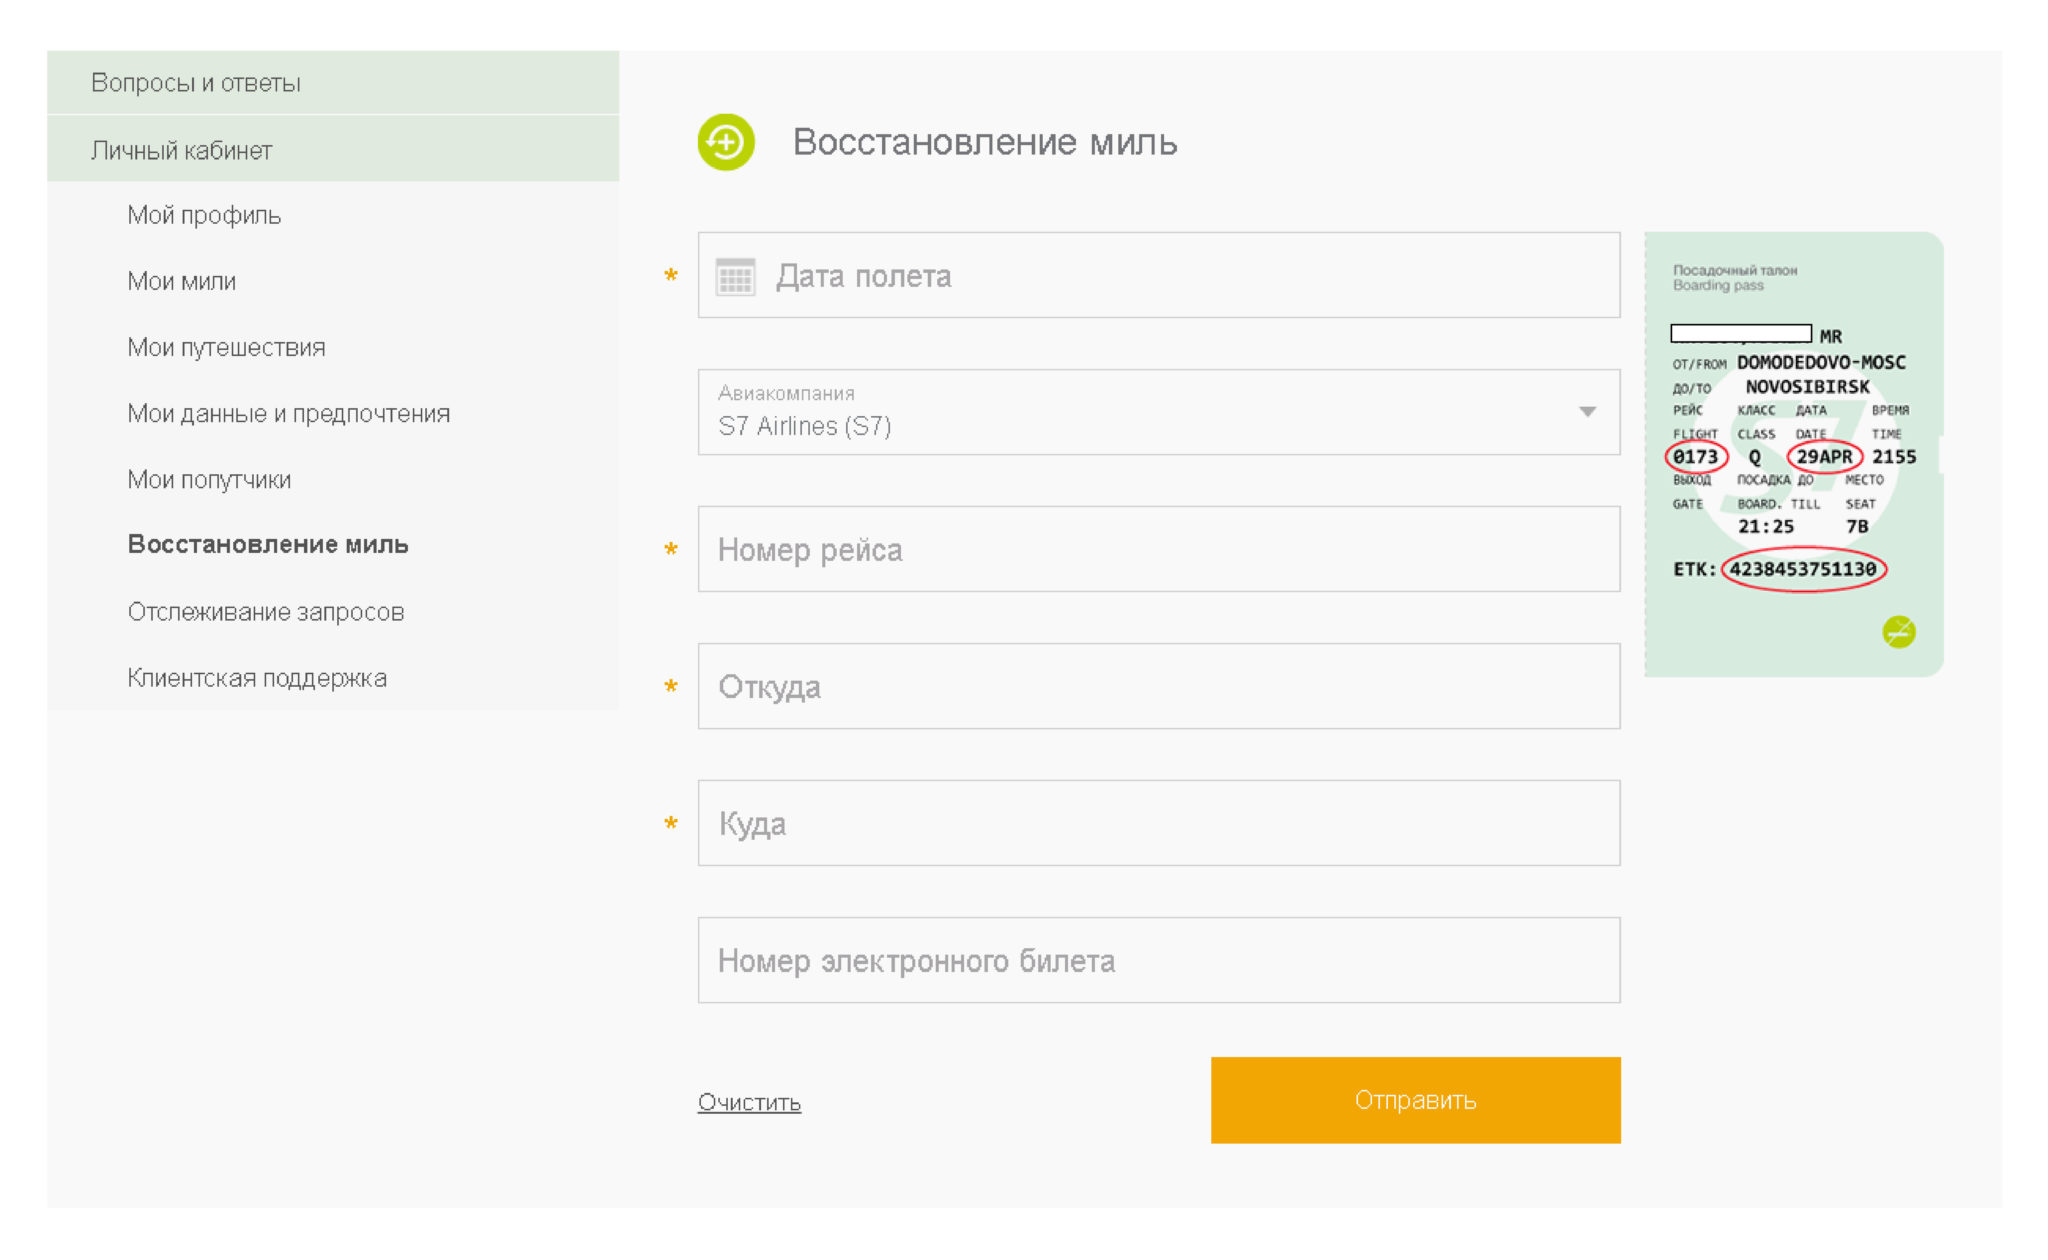Open Отслеживание запросов page
Screen dimensions: 2048x1260
click(x=266, y=611)
